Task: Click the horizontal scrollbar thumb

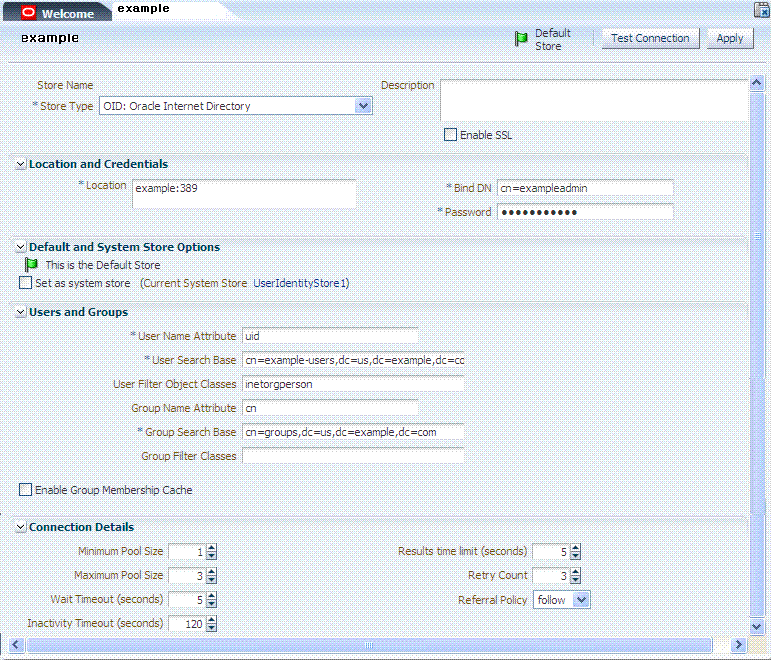Action: coord(369,645)
